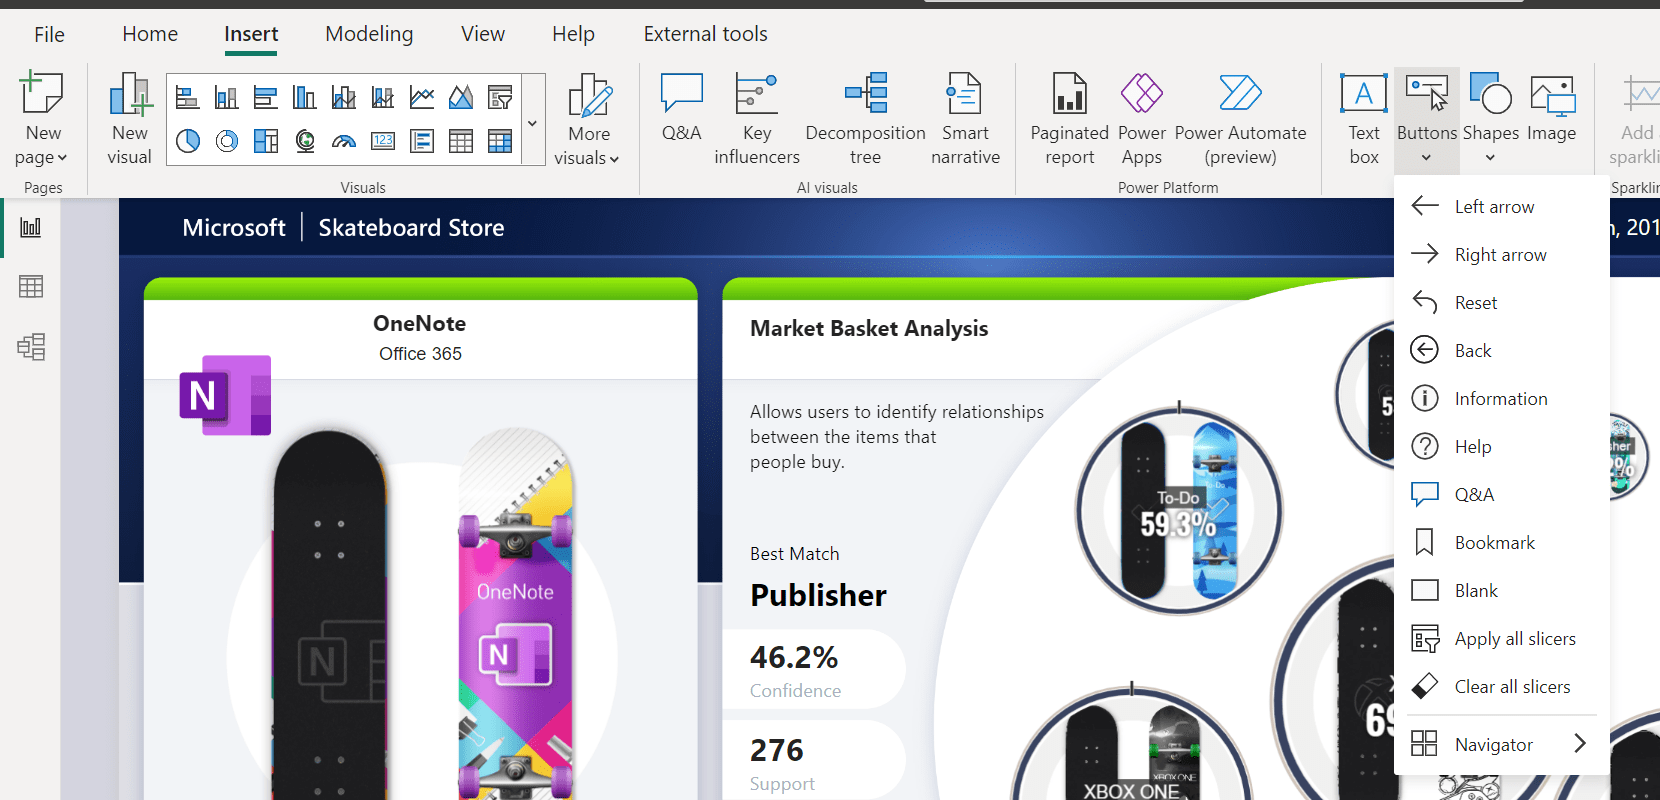
Task: Select Back button option in menu
Action: [1502, 351]
